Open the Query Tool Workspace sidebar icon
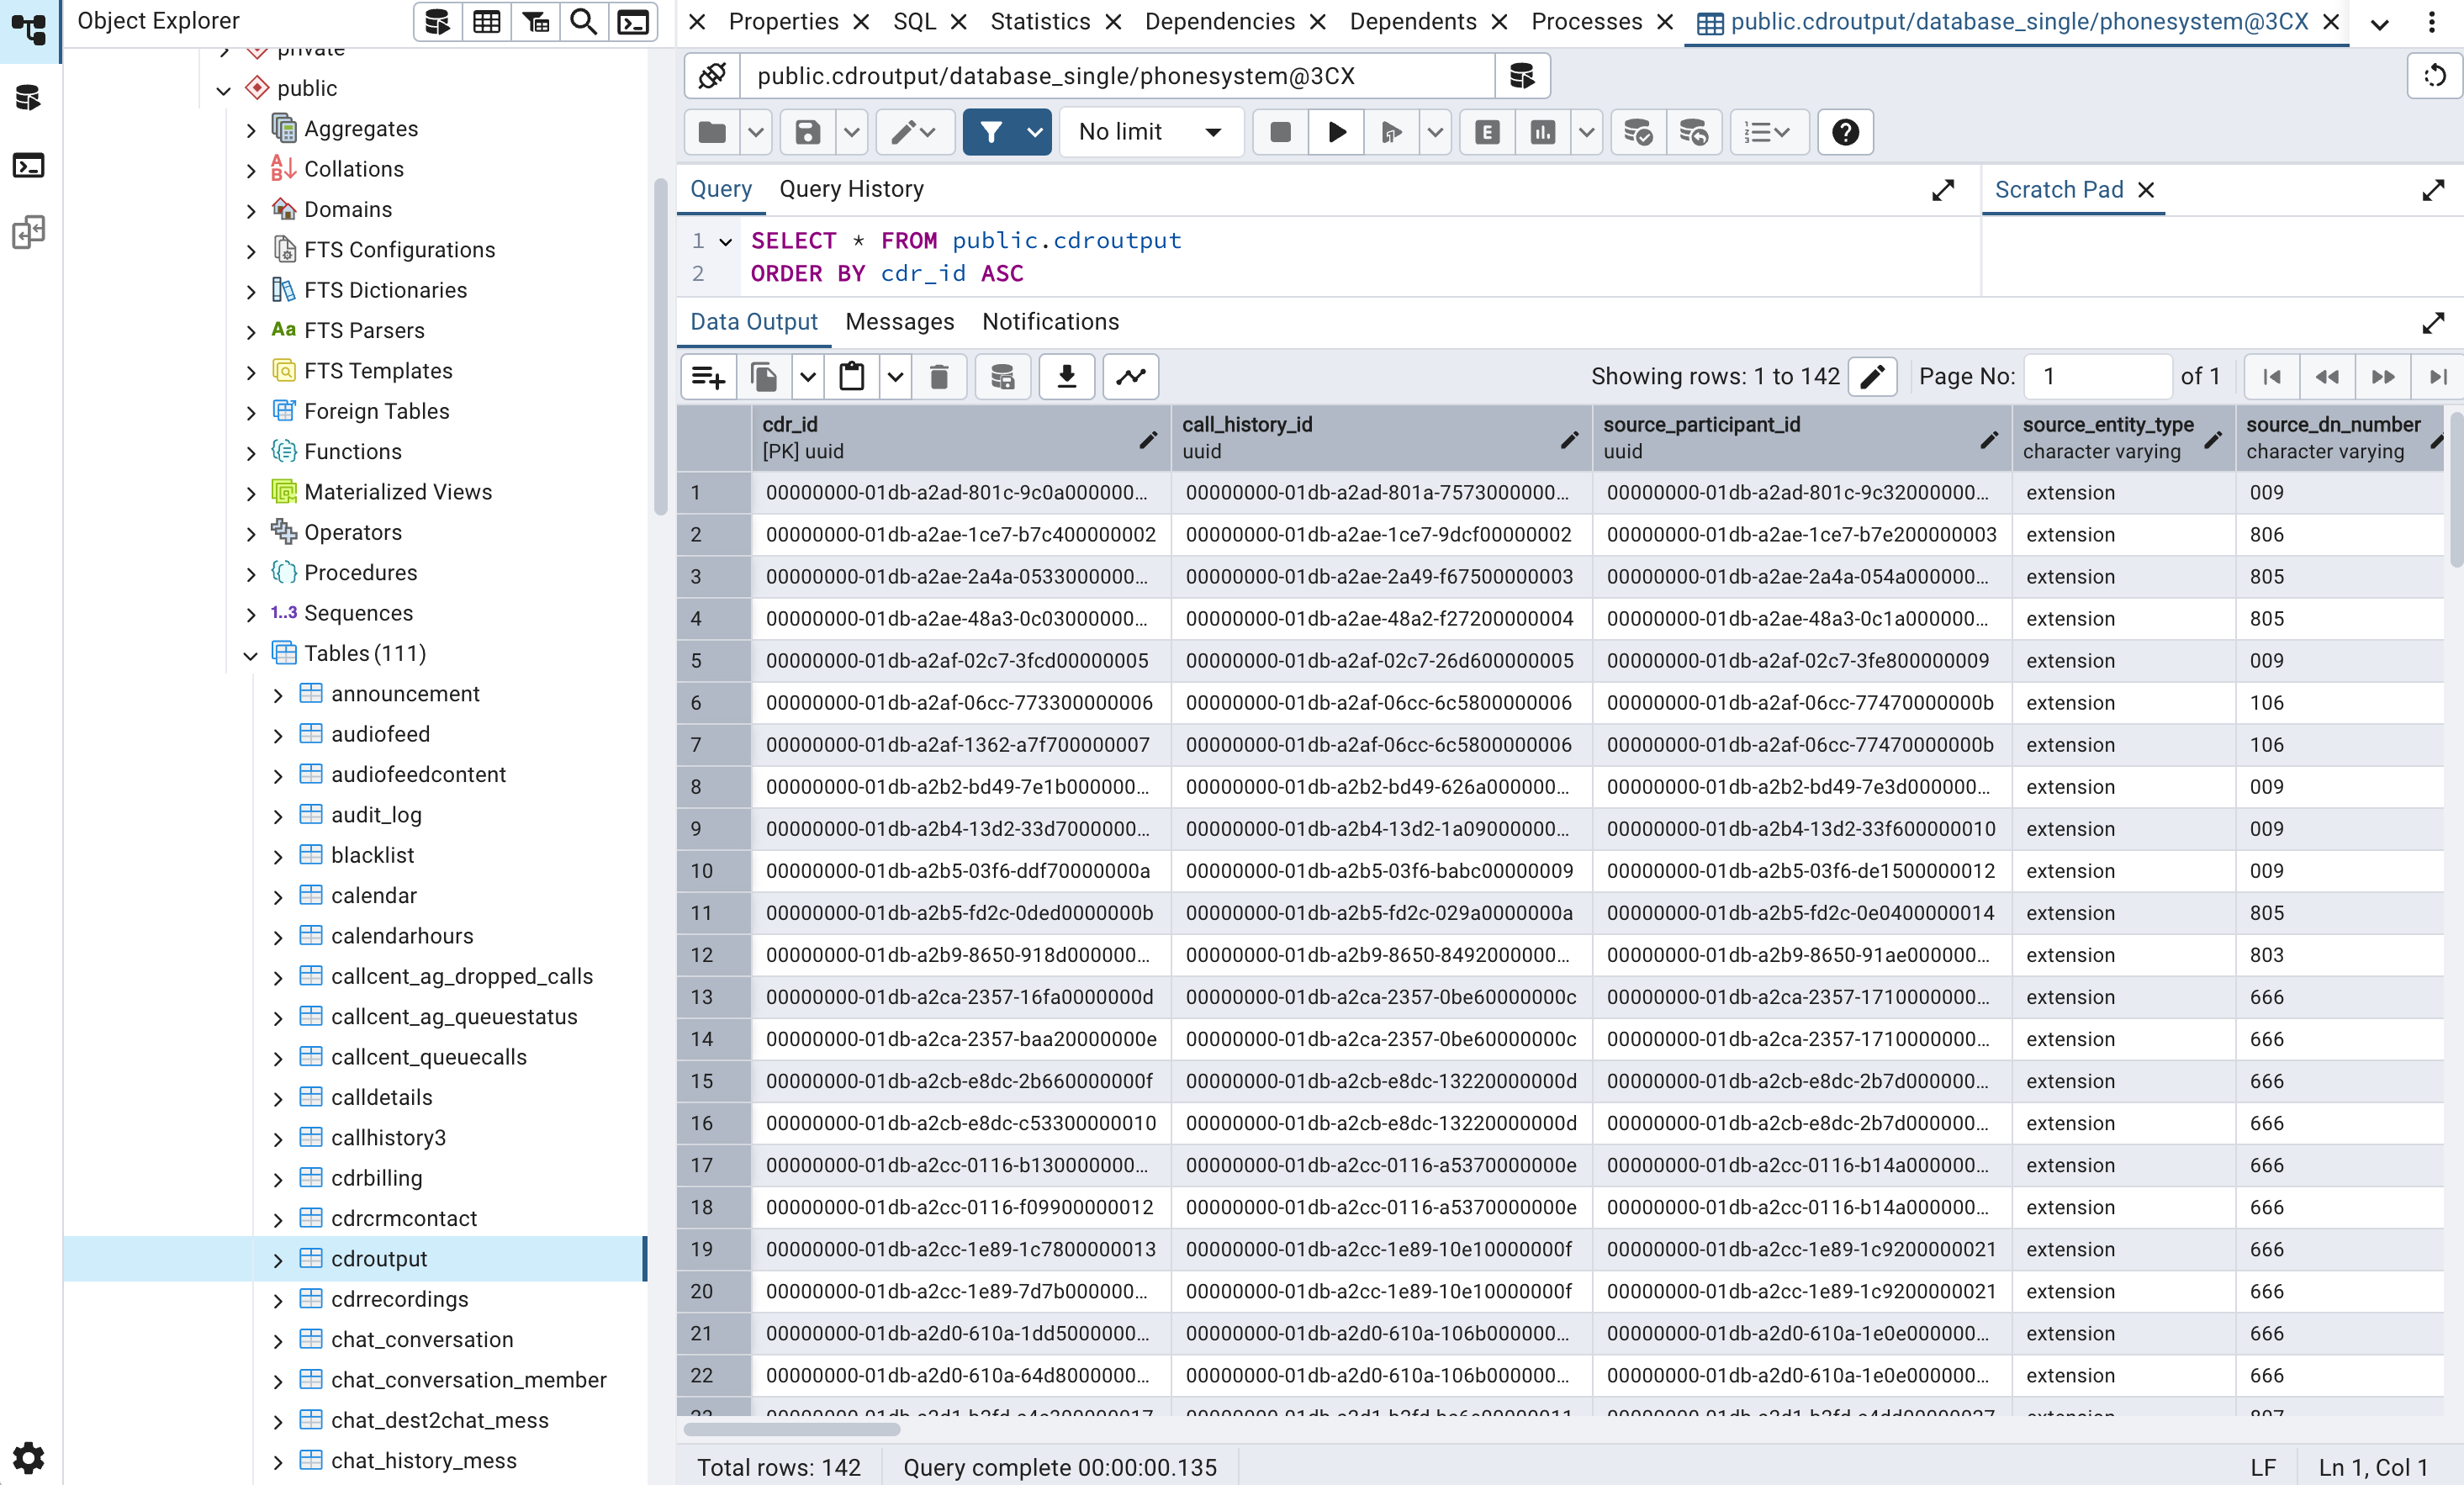The image size is (2464, 1485). click(x=29, y=98)
